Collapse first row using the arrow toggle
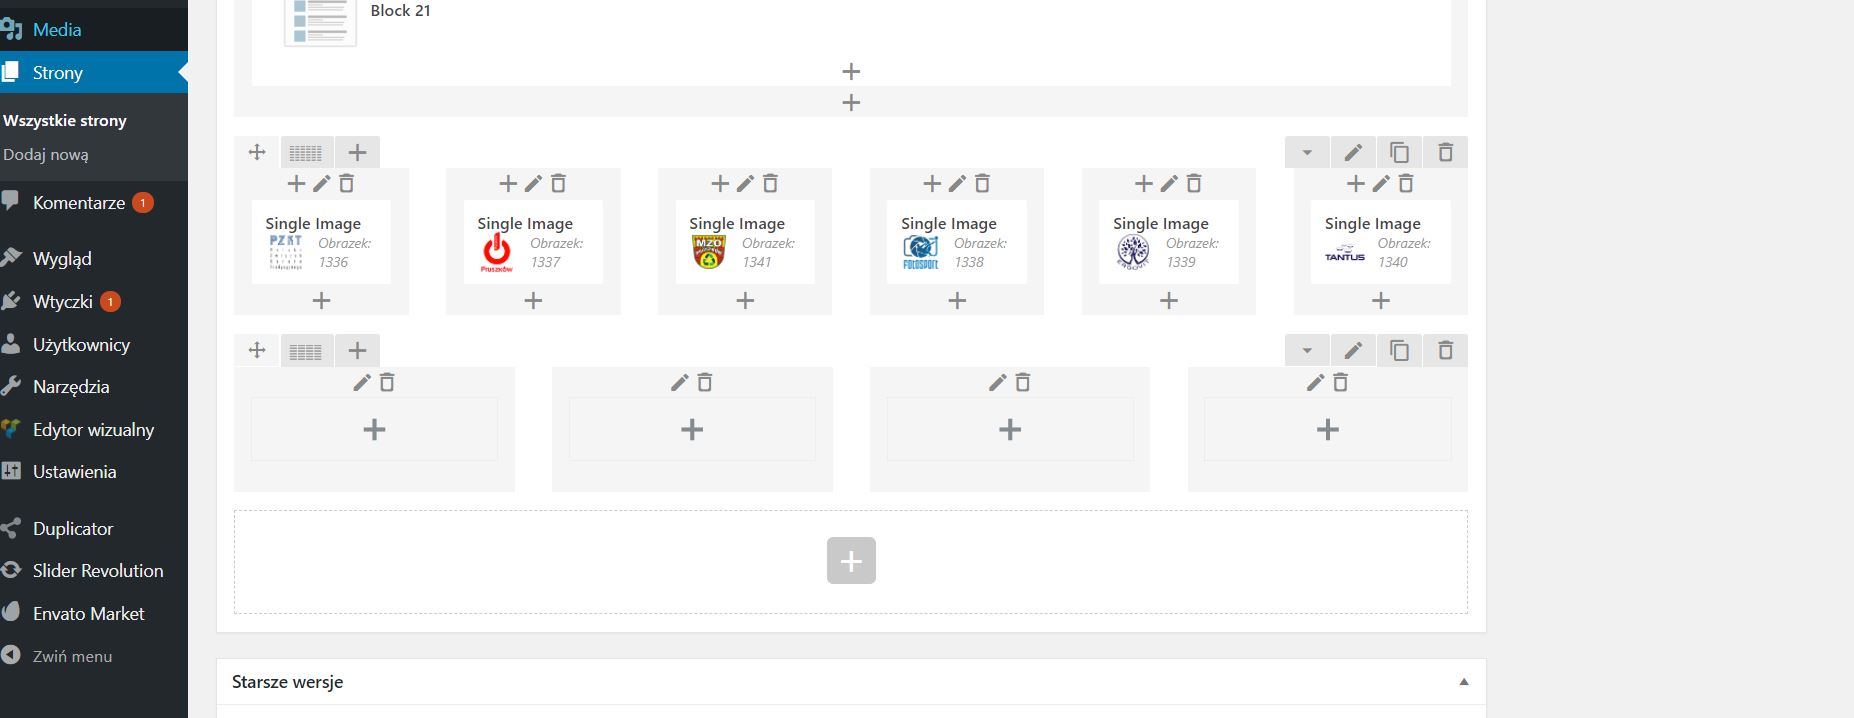 pos(1307,152)
